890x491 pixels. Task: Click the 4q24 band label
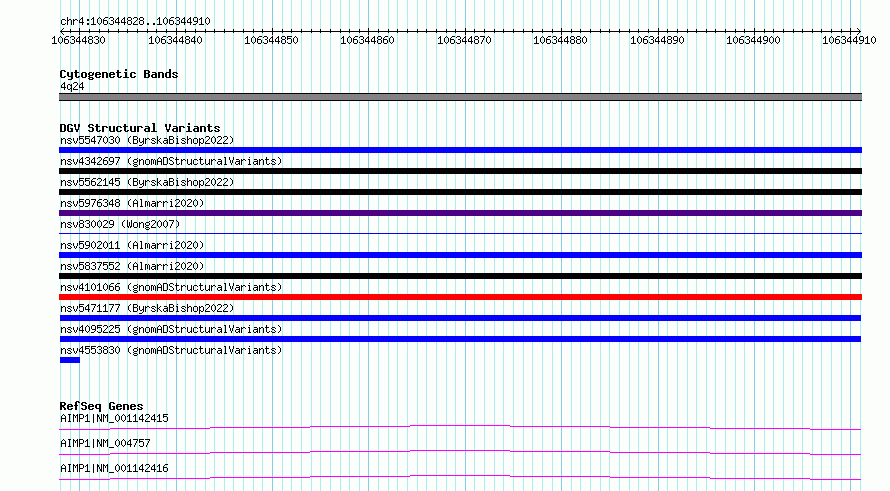point(72,86)
